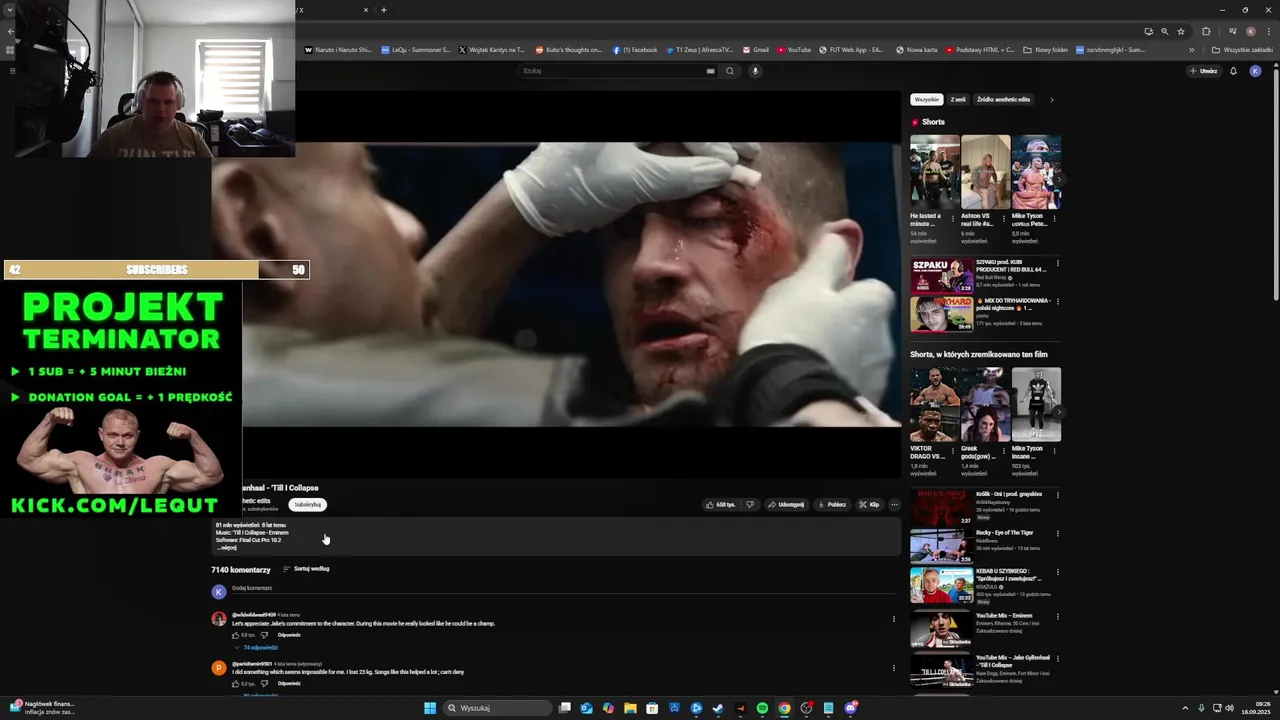Select the Wszystkie filter chip
This screenshot has width=1280, height=720.
click(x=927, y=99)
